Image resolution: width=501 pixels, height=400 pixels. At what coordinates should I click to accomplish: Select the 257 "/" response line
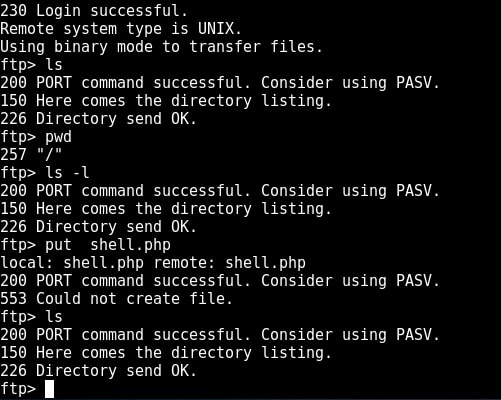point(31,154)
